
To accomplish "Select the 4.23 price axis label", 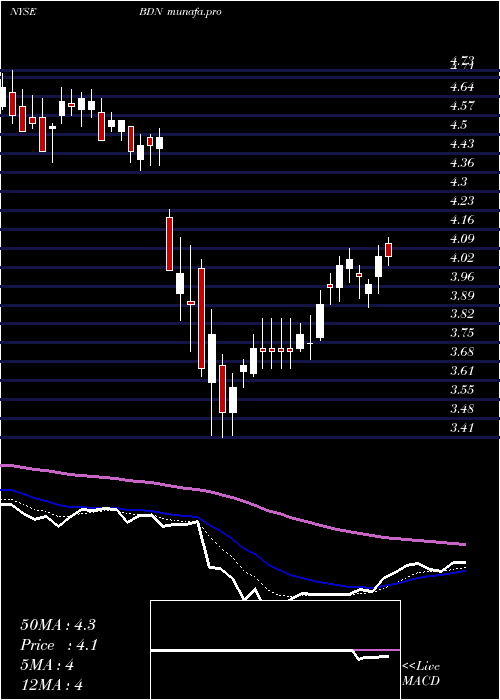I will 462,200.
